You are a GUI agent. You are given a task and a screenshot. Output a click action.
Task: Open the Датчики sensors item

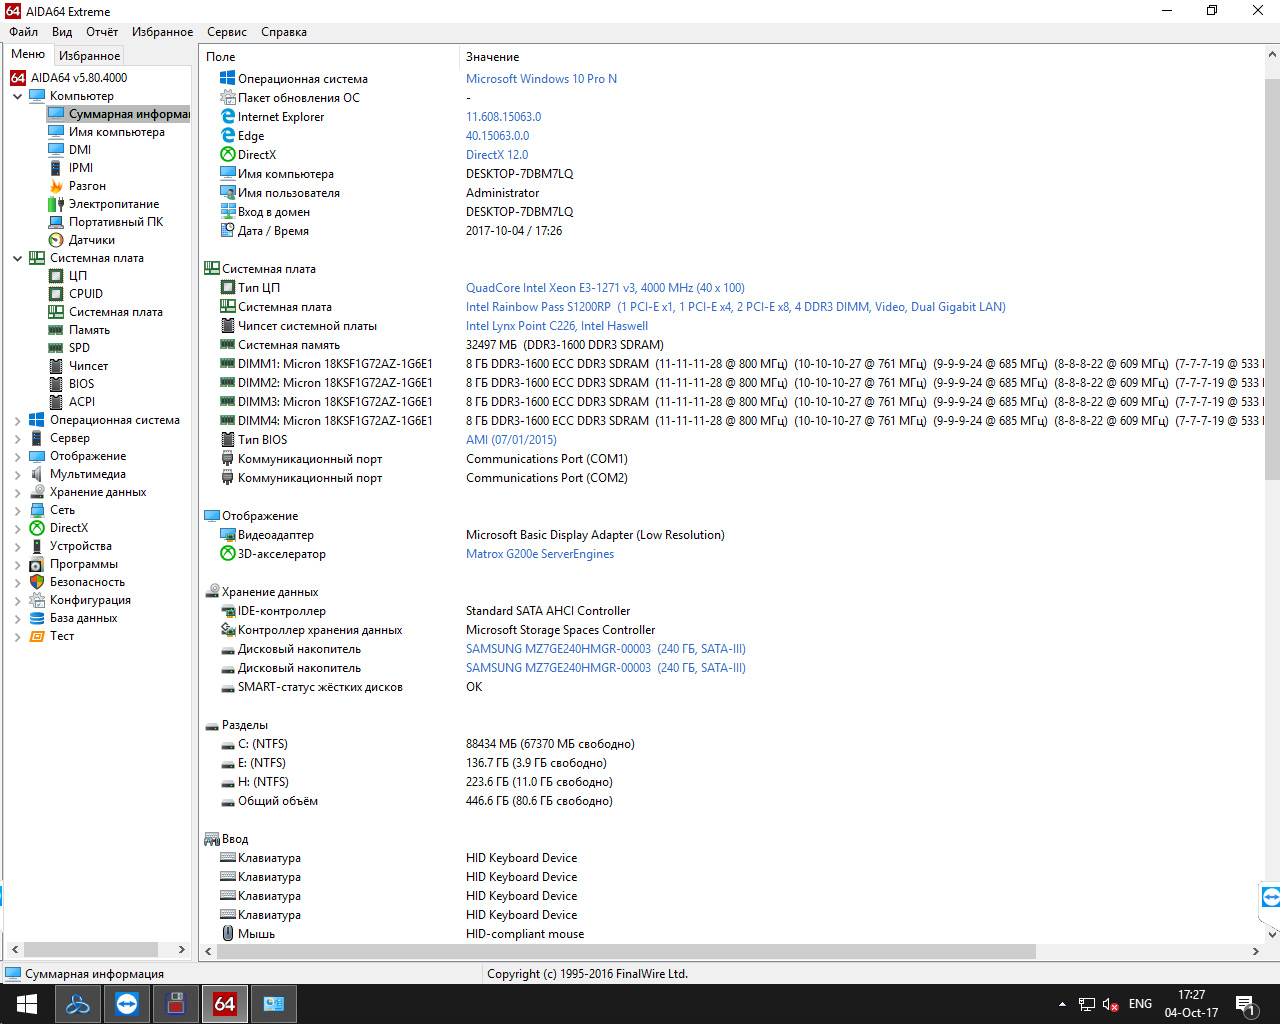click(x=92, y=240)
